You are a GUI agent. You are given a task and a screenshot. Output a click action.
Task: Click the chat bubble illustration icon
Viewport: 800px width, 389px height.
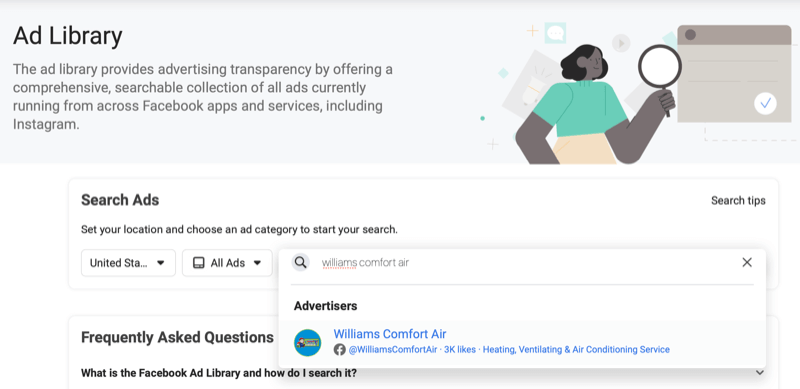(555, 33)
